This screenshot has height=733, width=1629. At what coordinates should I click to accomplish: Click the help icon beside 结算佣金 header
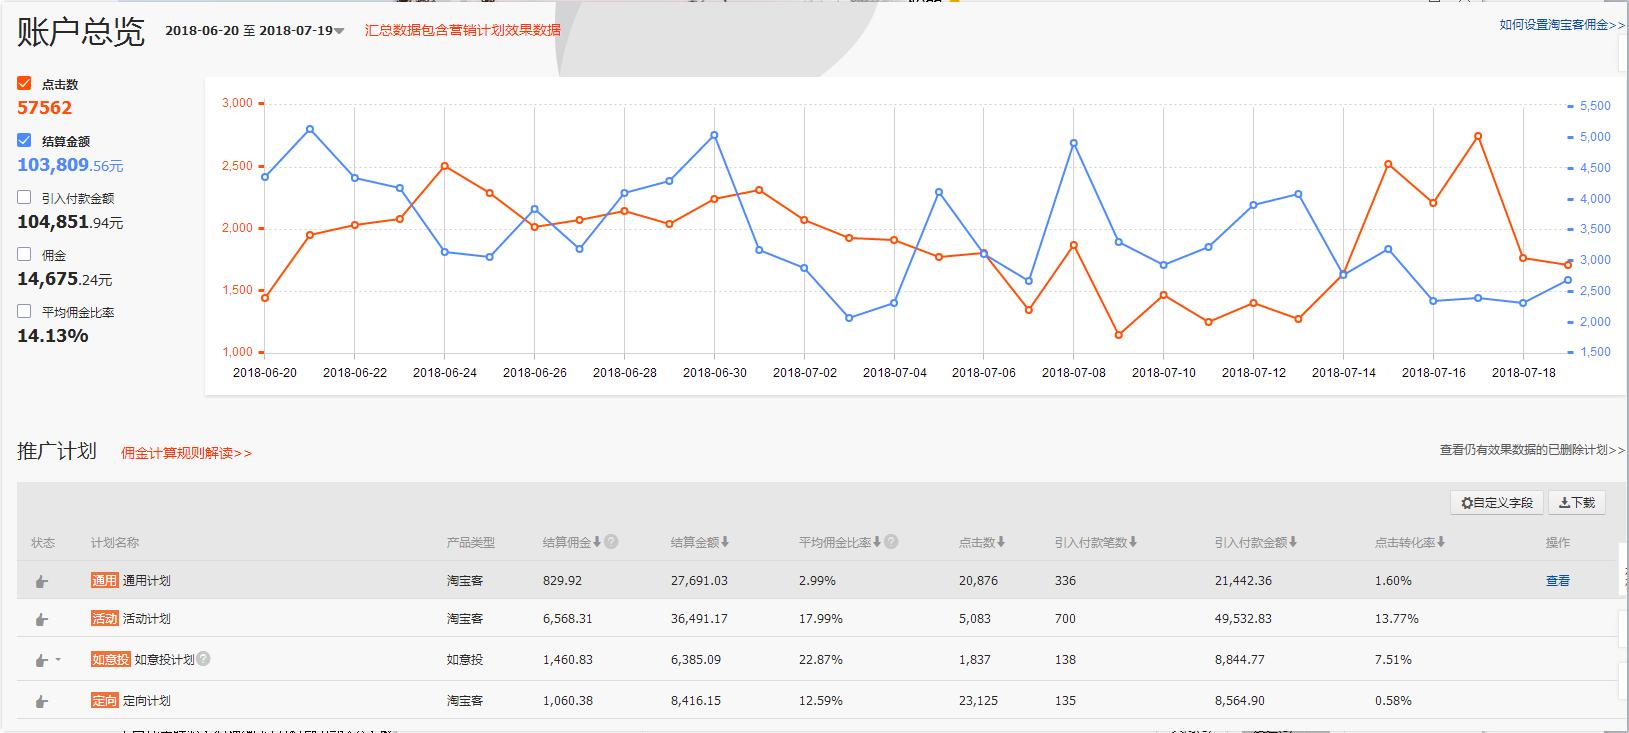pyautogui.click(x=611, y=542)
